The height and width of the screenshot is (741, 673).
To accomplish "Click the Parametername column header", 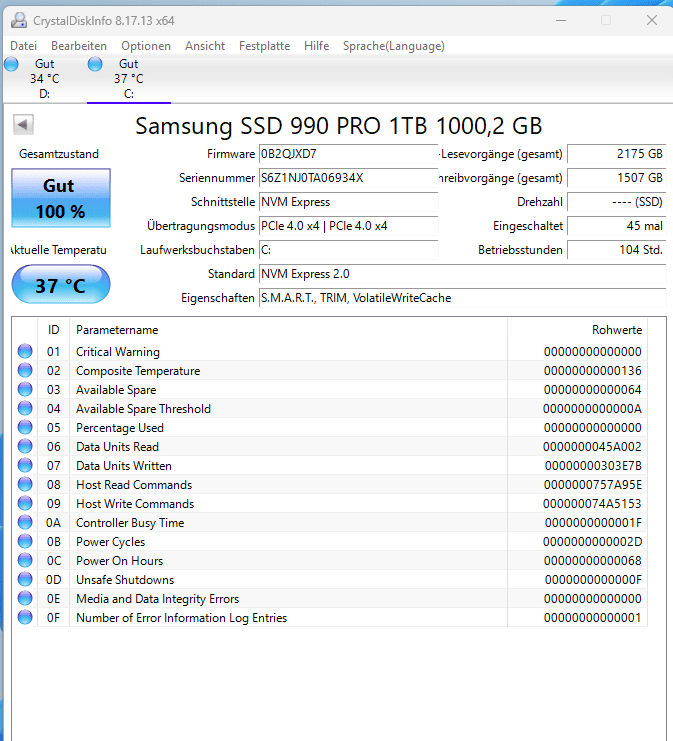I will (288, 329).
